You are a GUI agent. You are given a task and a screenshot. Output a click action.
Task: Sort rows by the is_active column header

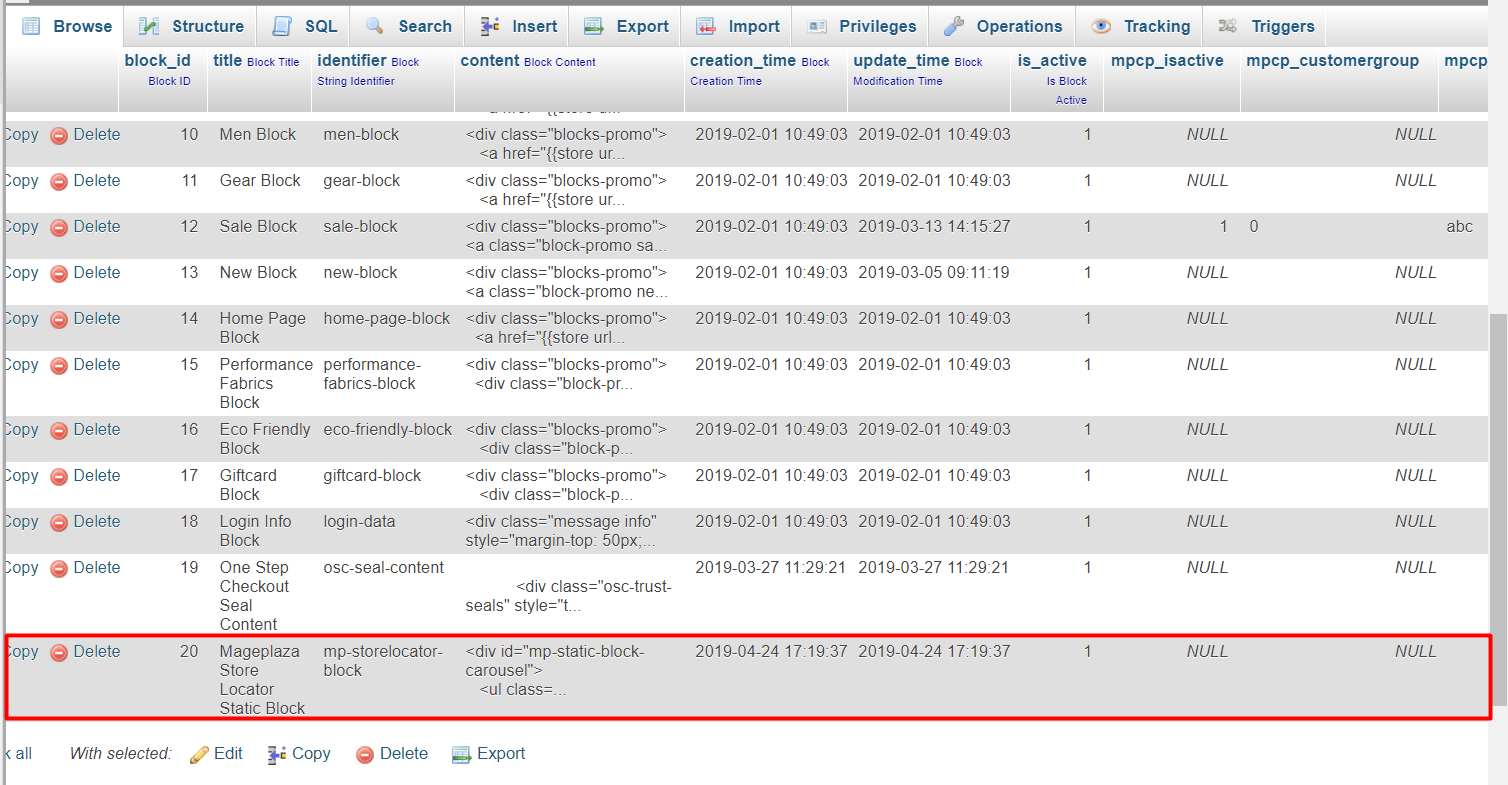coord(1052,61)
